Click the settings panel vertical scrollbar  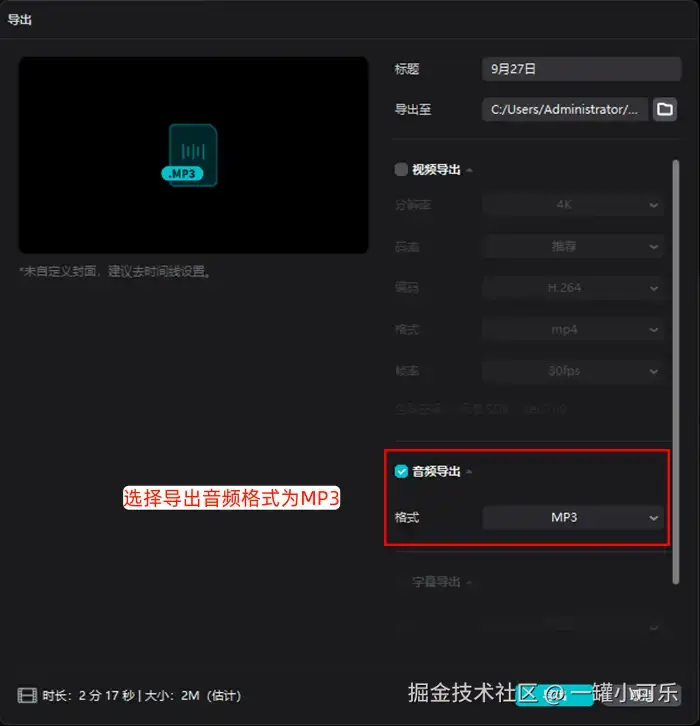click(676, 372)
